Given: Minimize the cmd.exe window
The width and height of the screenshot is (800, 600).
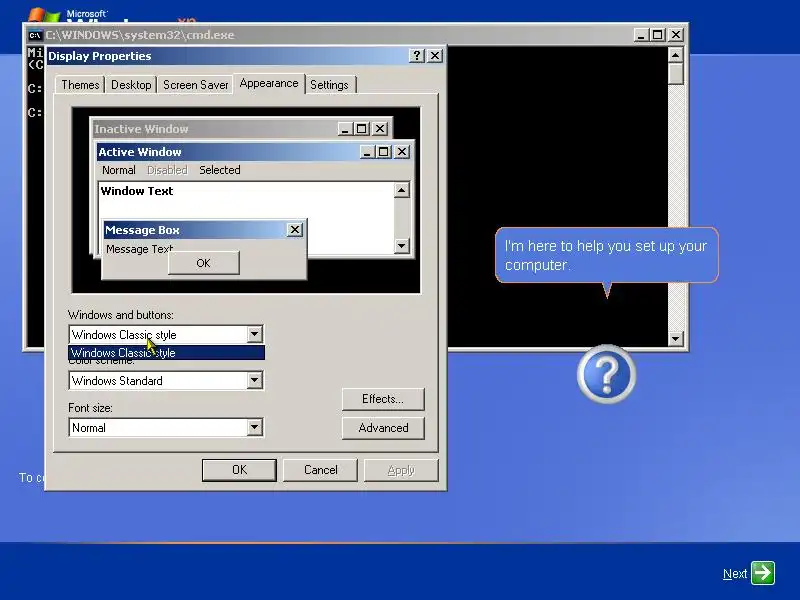Looking at the screenshot, I should (641, 35).
